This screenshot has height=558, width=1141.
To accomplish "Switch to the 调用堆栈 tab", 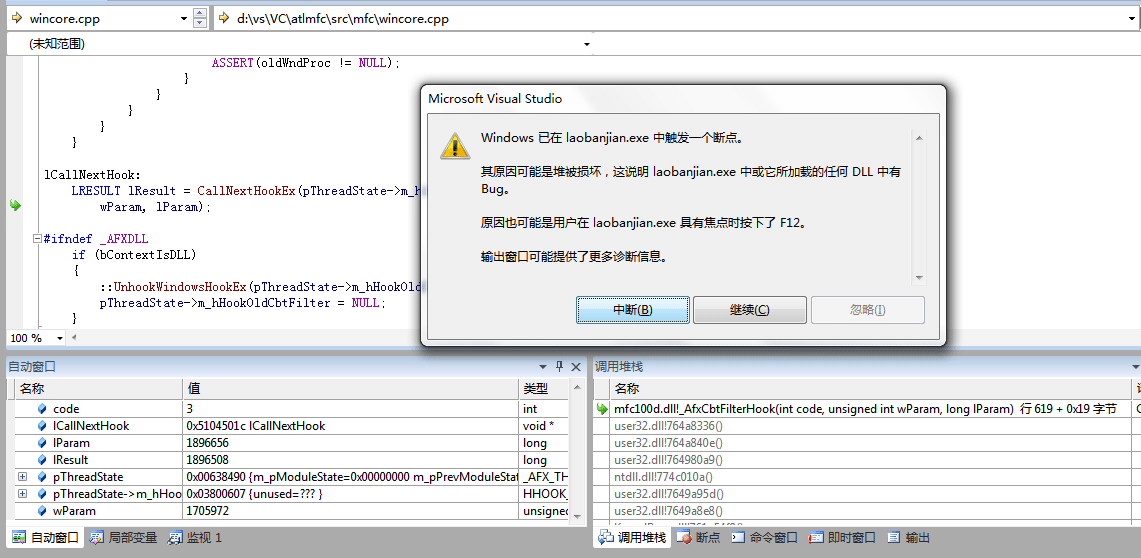I will click(632, 538).
